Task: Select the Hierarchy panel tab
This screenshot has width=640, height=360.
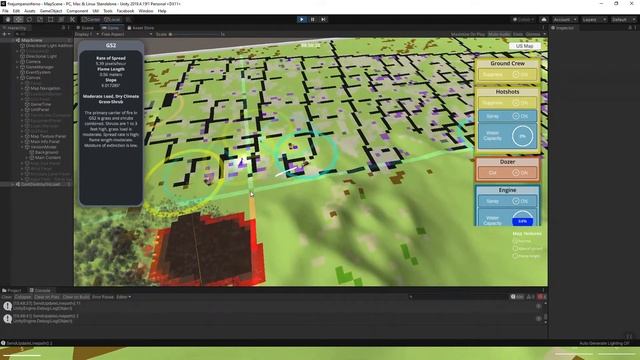Action: 16,28
